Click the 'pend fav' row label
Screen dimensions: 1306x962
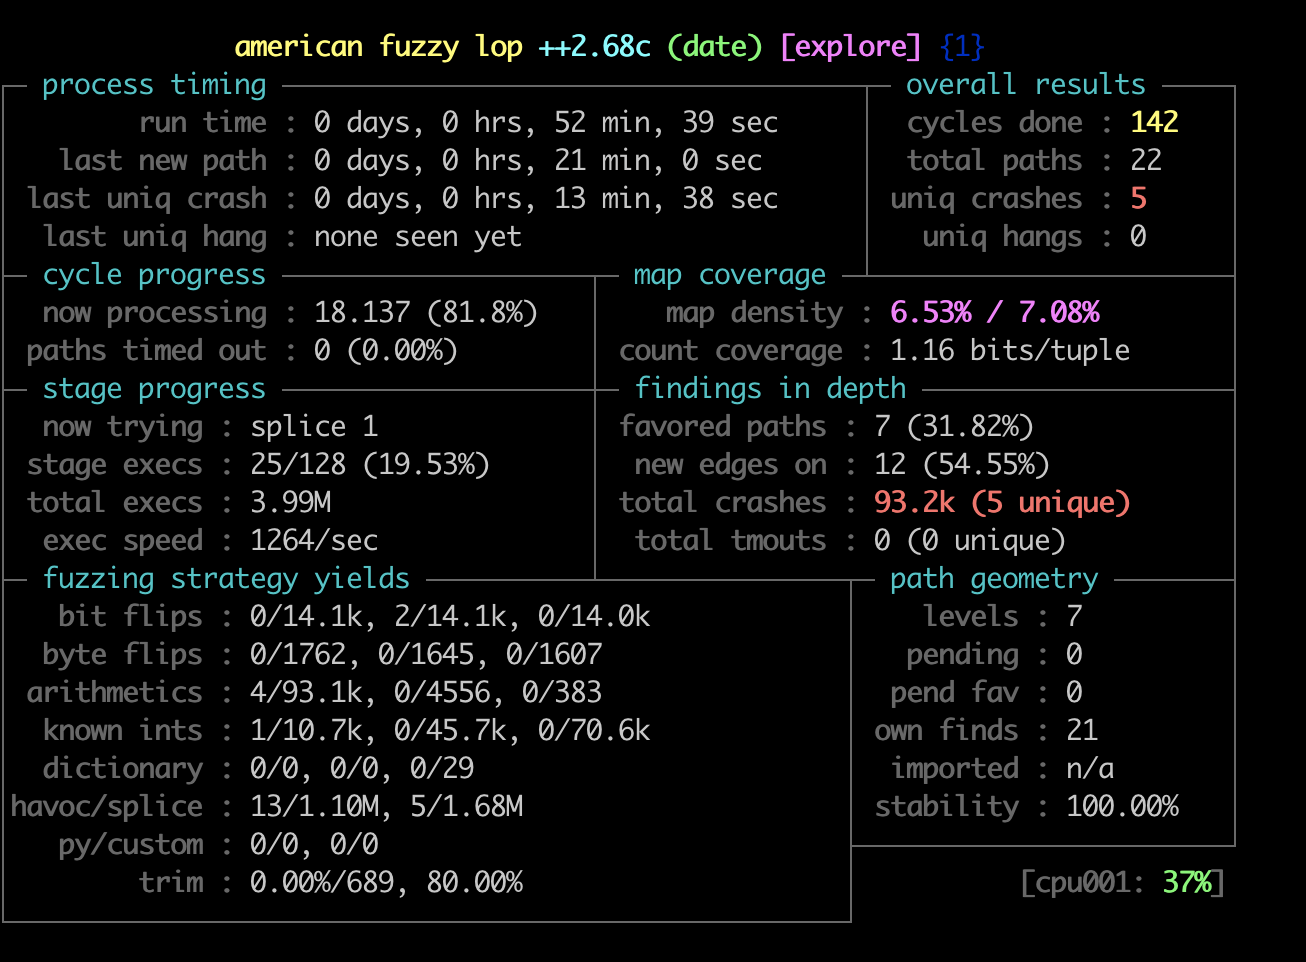click(x=954, y=693)
